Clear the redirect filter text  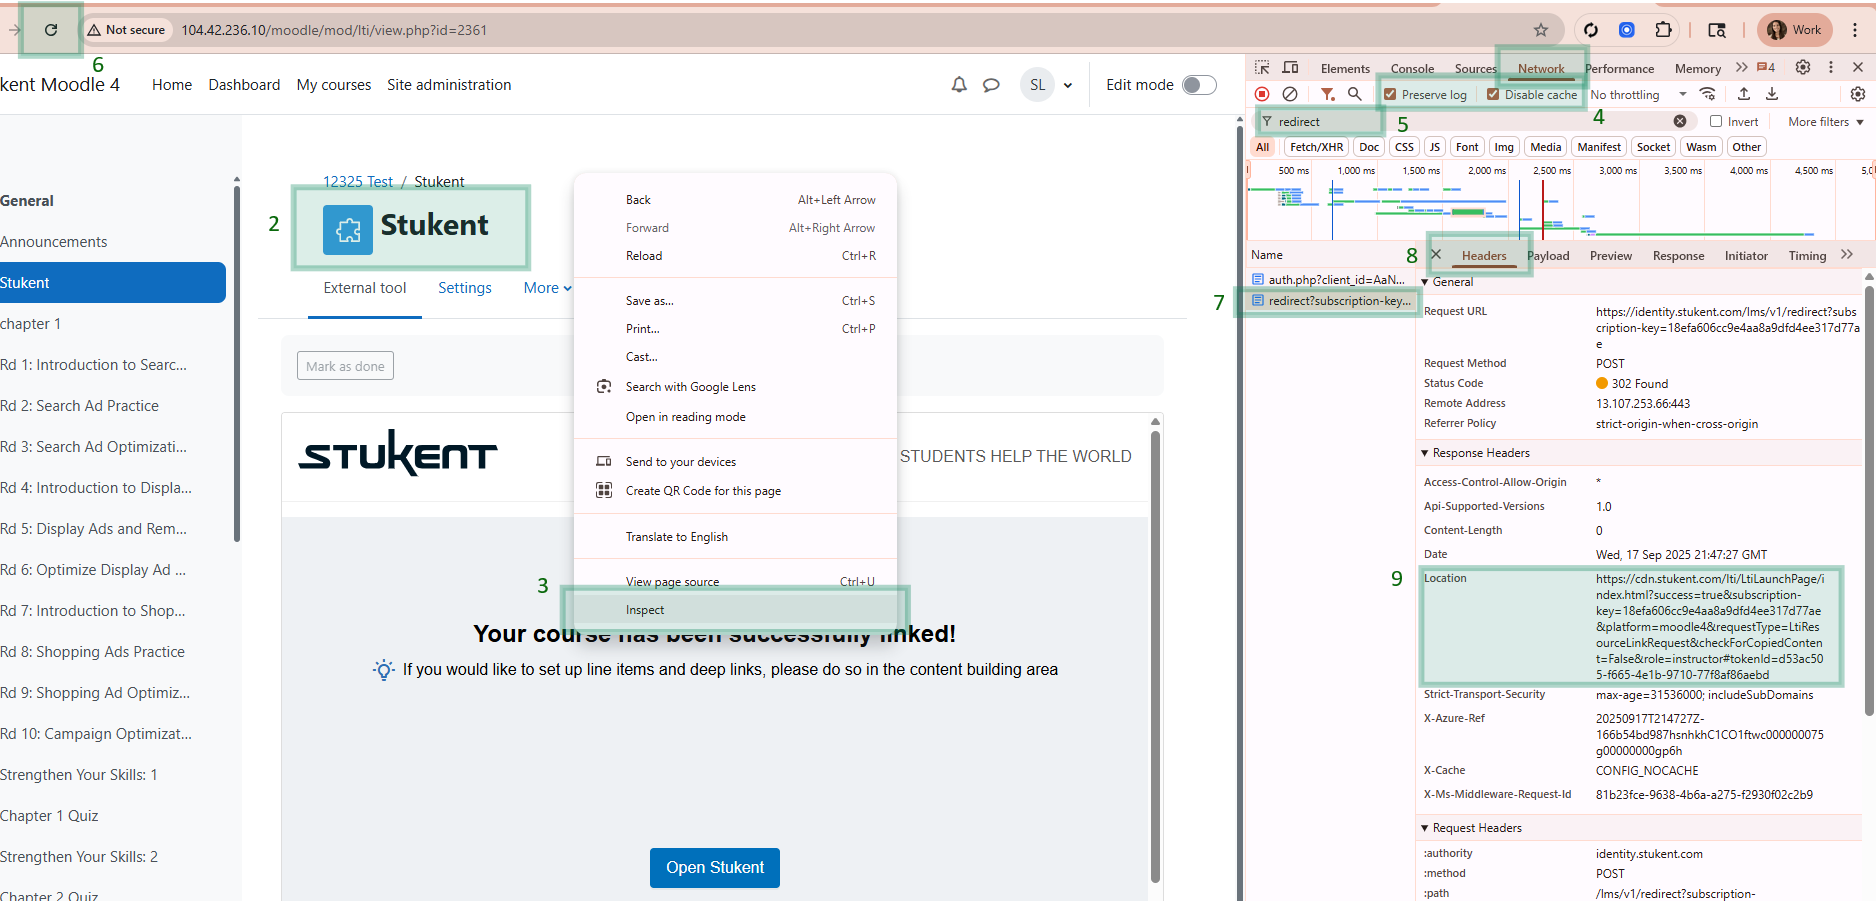(1680, 121)
